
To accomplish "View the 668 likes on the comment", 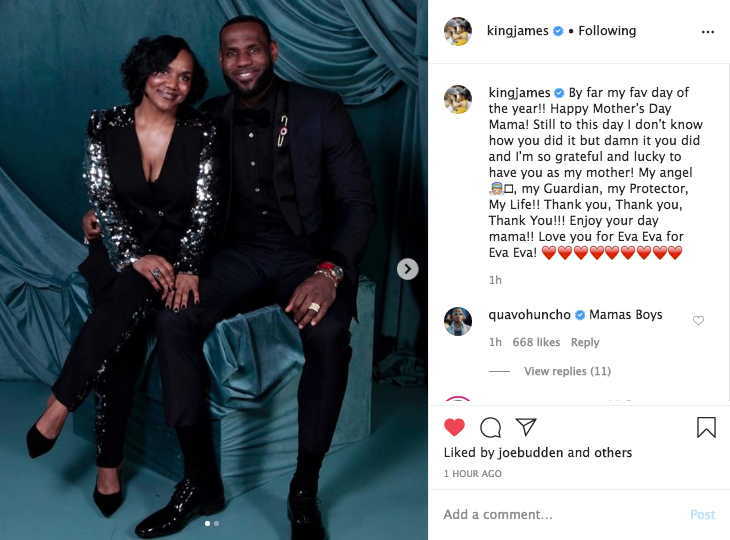I will click(x=536, y=342).
